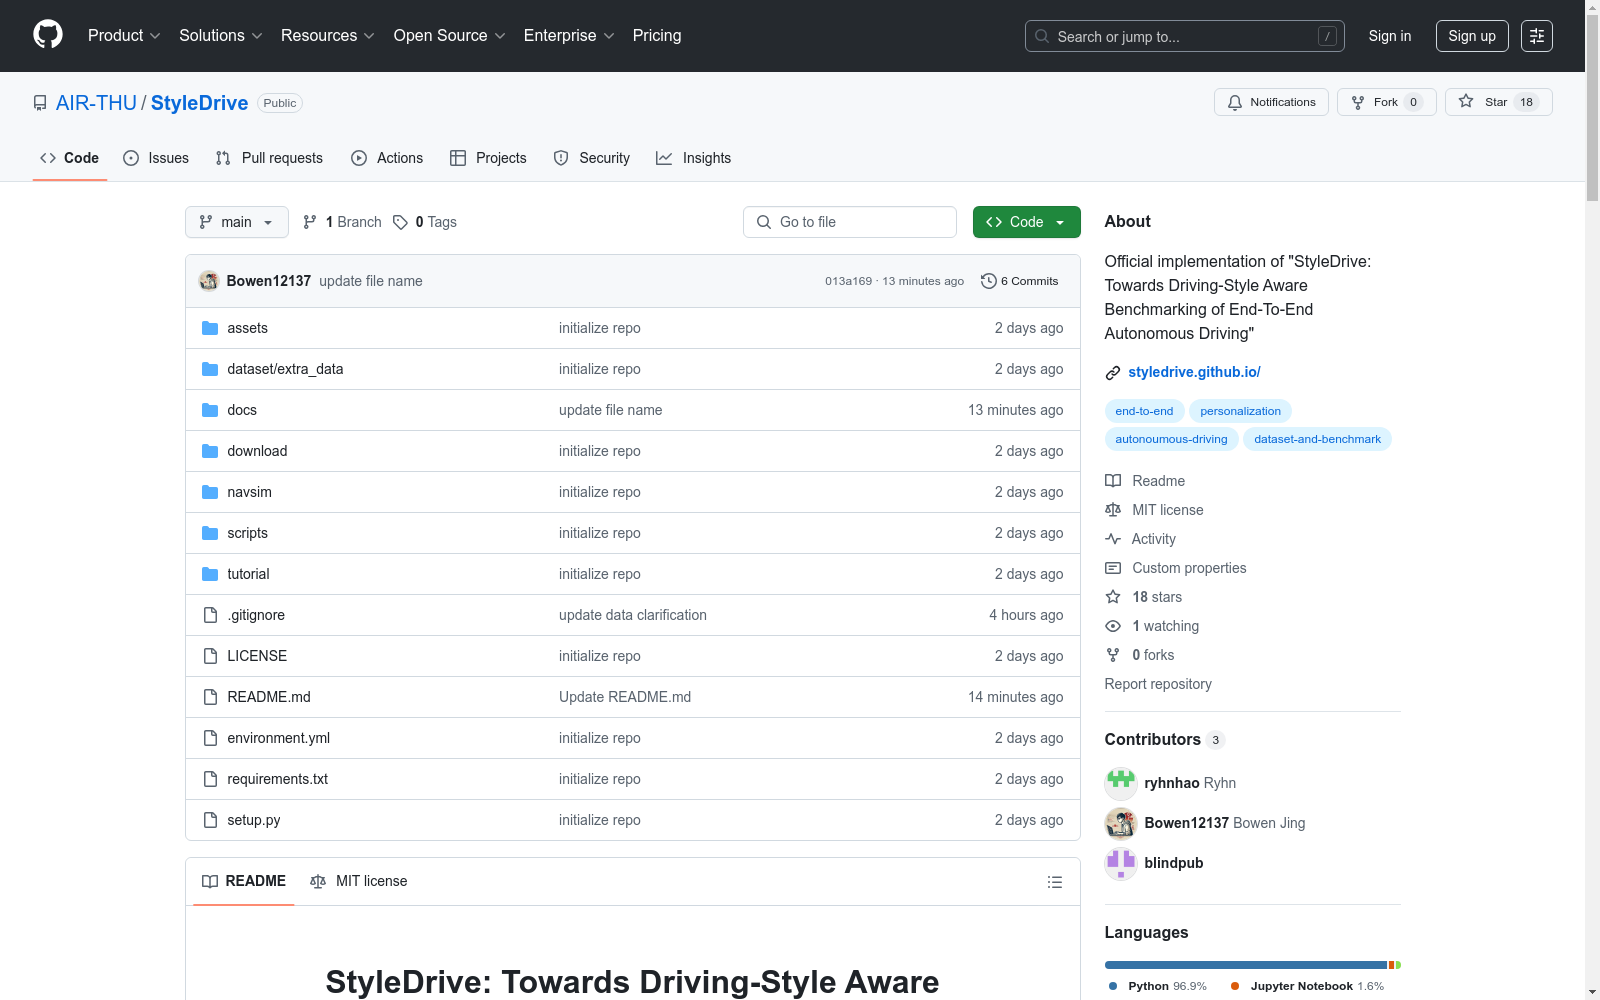
Task: Open the Actions tab
Action: 387,158
